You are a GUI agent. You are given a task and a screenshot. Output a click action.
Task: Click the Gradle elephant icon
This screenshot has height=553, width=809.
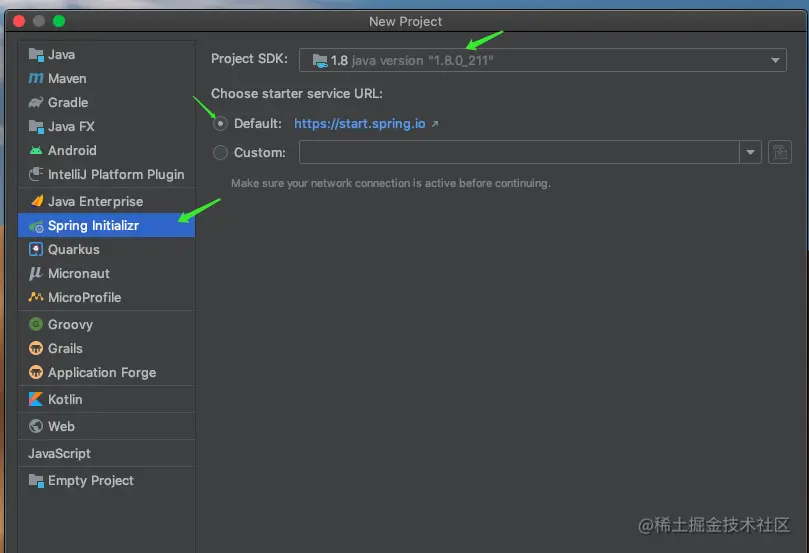coord(36,102)
